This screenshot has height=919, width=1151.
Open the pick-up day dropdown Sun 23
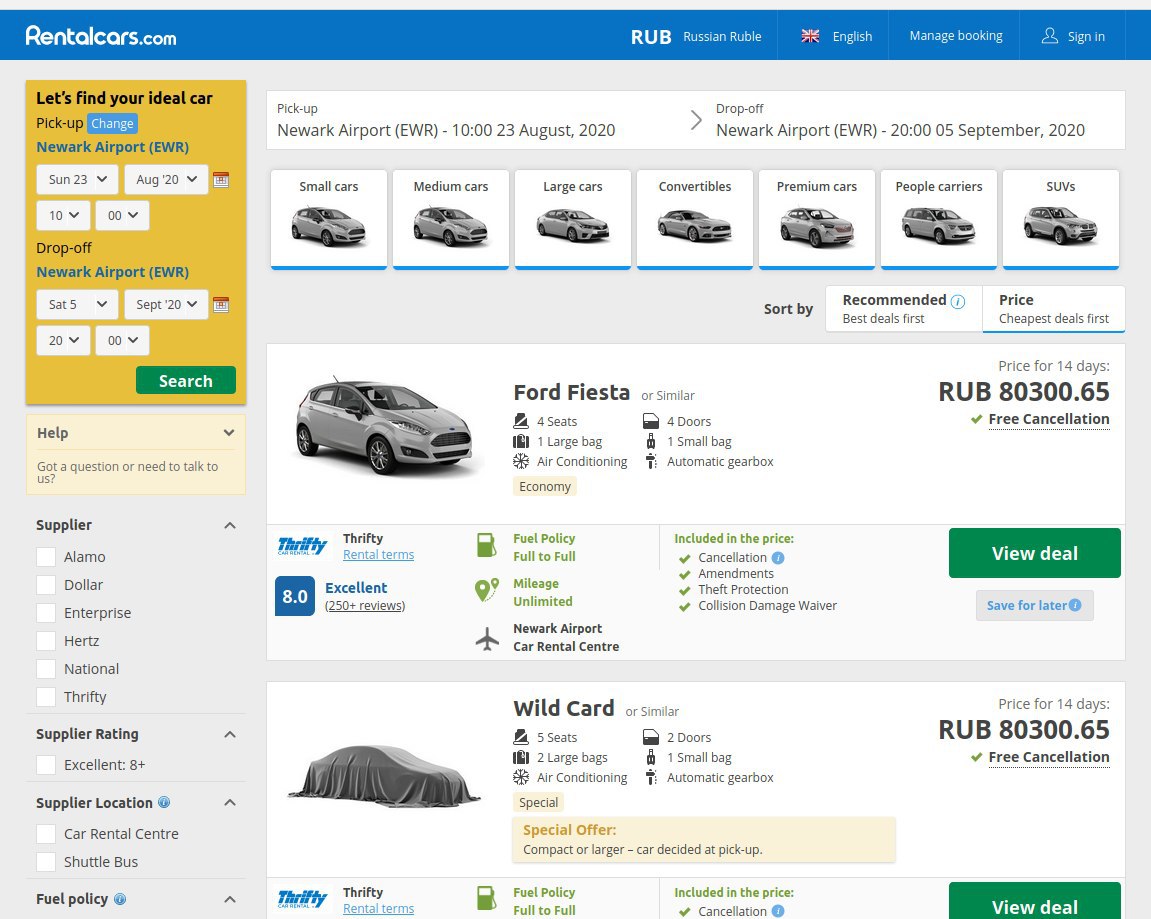tap(77, 179)
